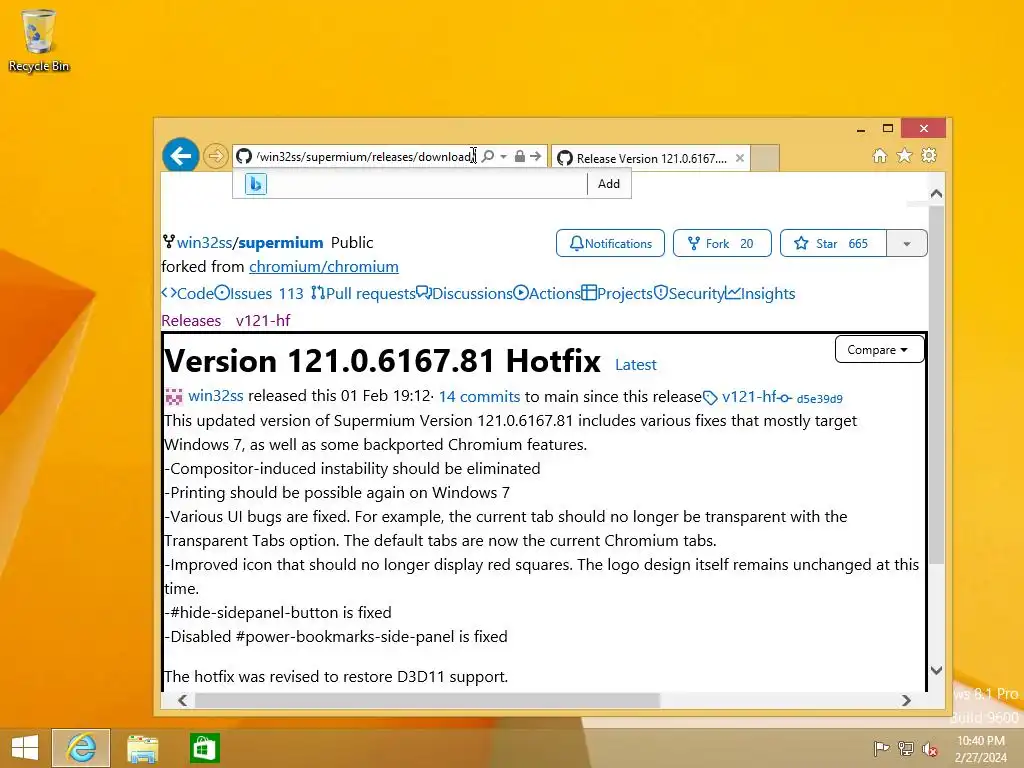Open the Tools gear icon
Image resolution: width=1024 pixels, height=768 pixels.
pos(929,155)
